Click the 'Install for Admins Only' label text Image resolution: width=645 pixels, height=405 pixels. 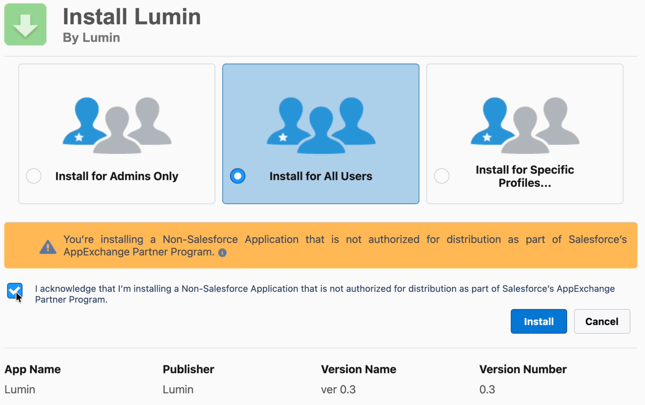click(117, 176)
